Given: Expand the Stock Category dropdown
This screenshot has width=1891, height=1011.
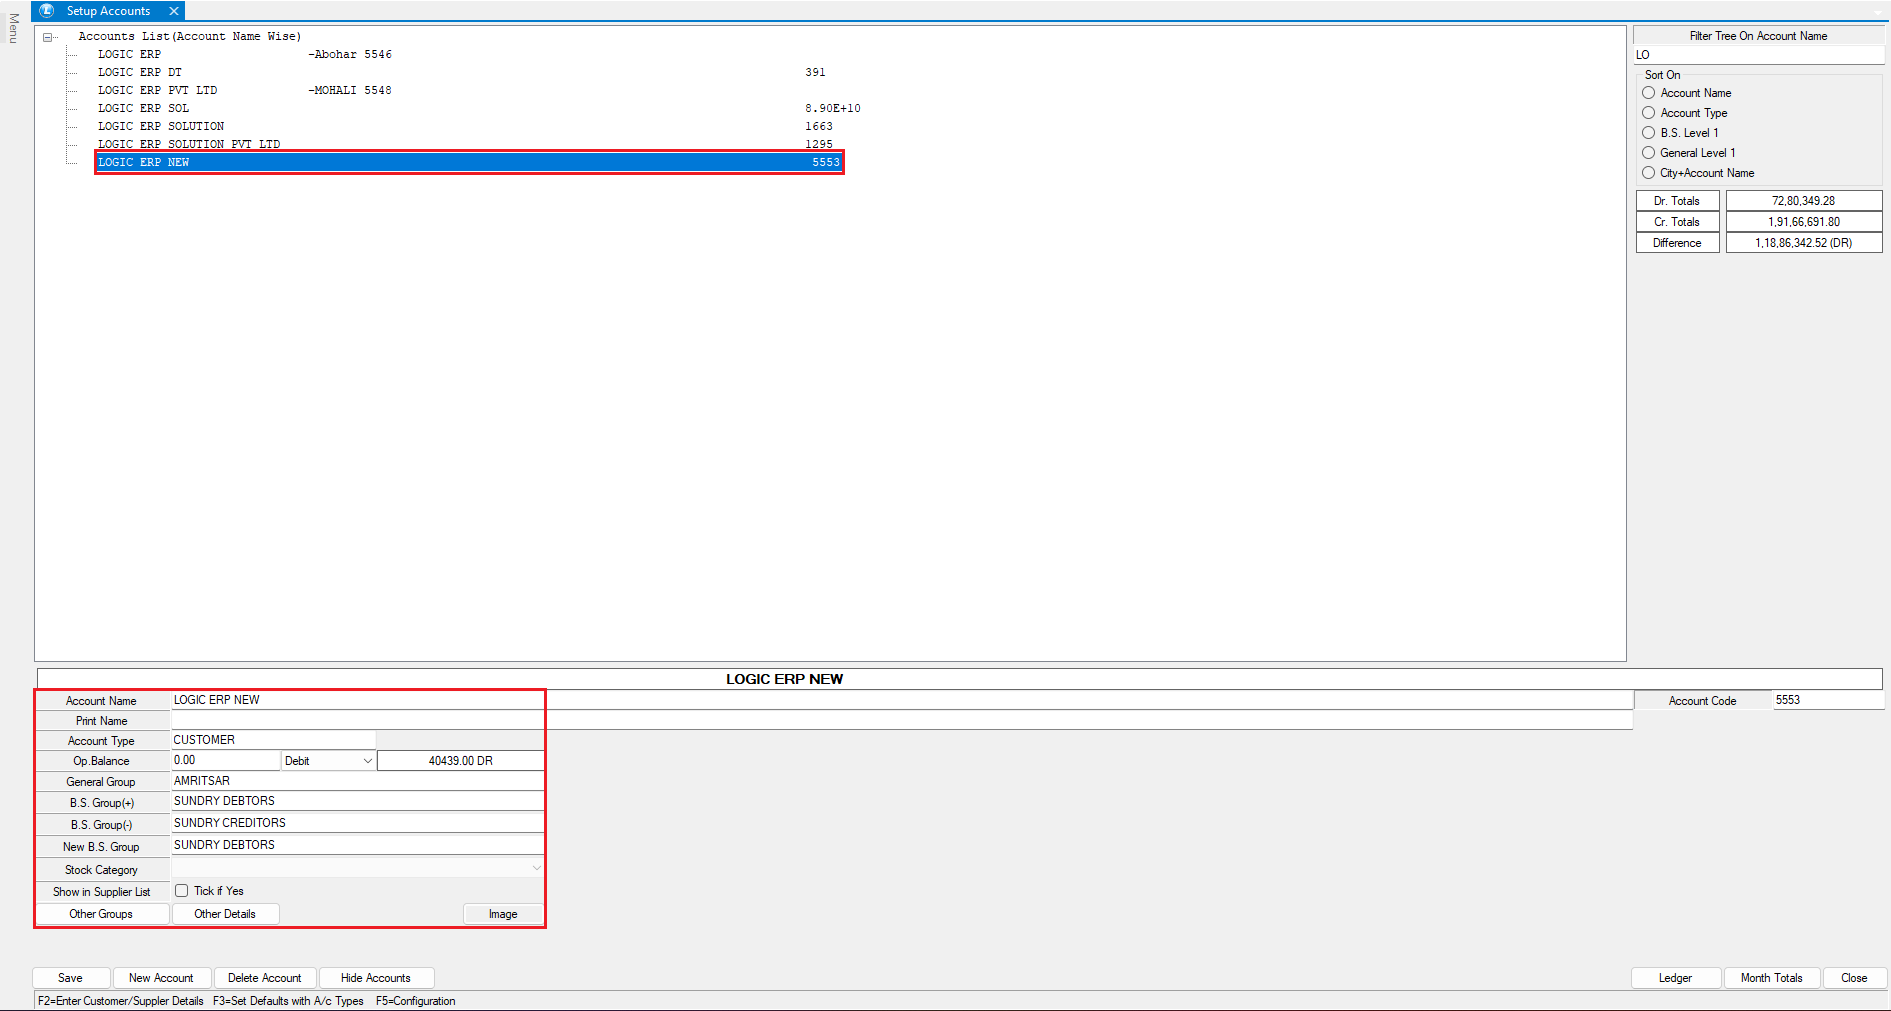Looking at the screenshot, I should pos(536,868).
